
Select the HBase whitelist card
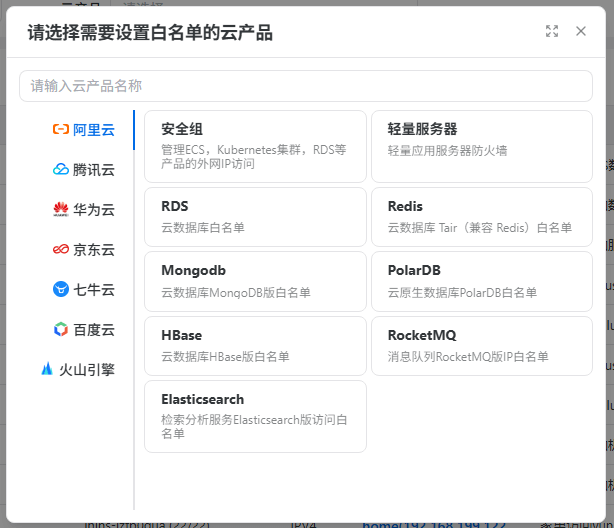tap(255, 344)
